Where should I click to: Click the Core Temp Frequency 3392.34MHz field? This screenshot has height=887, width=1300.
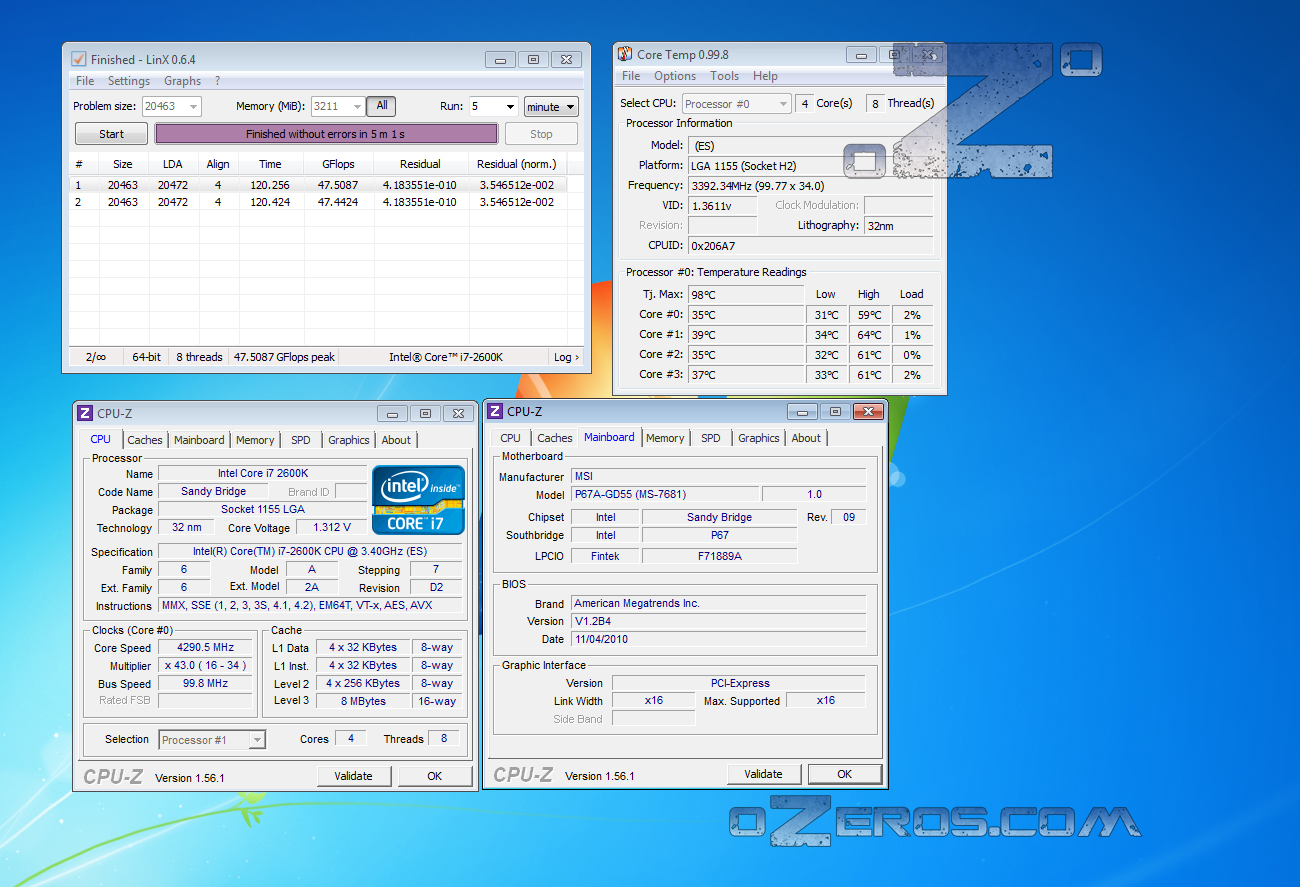tap(810, 185)
